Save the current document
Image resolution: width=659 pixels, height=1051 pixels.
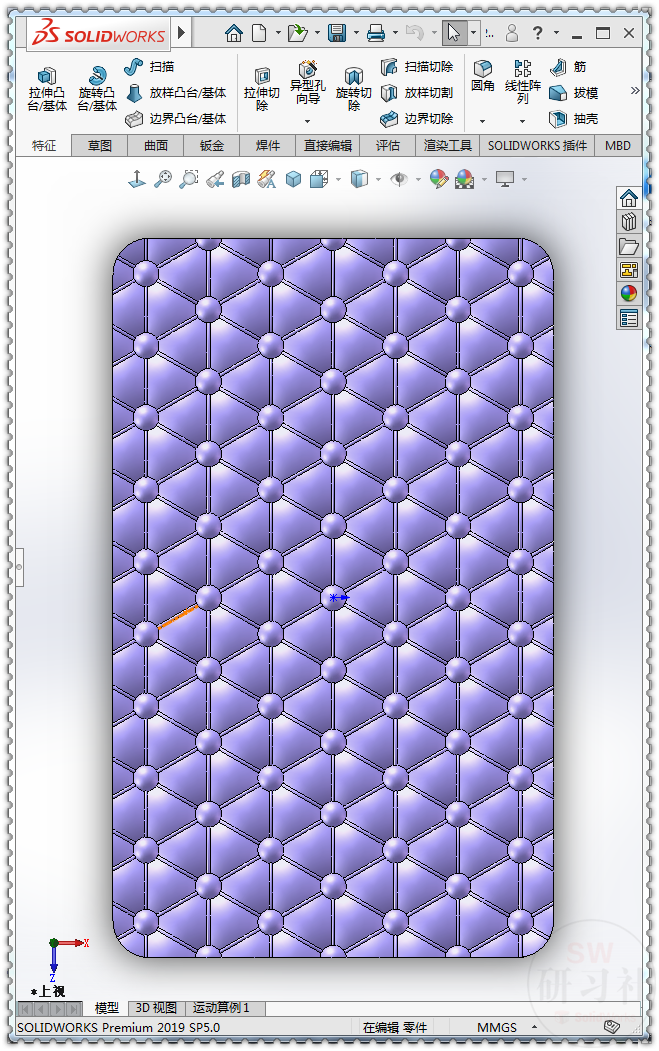click(x=337, y=33)
